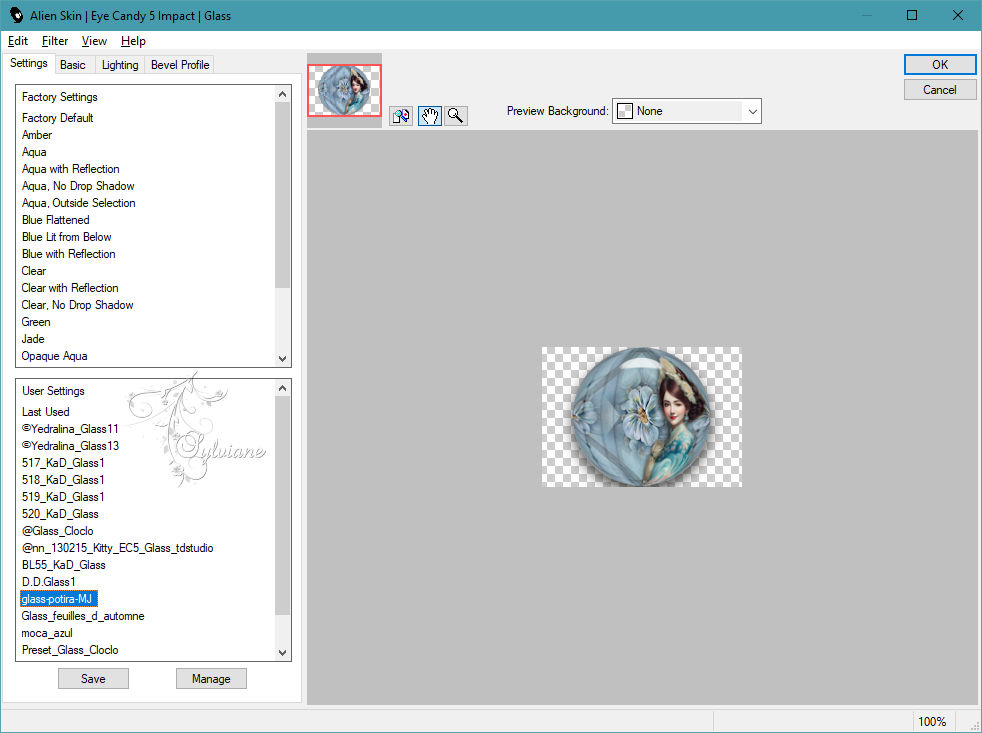This screenshot has width=982, height=733.
Task: Select the Clear preset
Action: pos(34,271)
